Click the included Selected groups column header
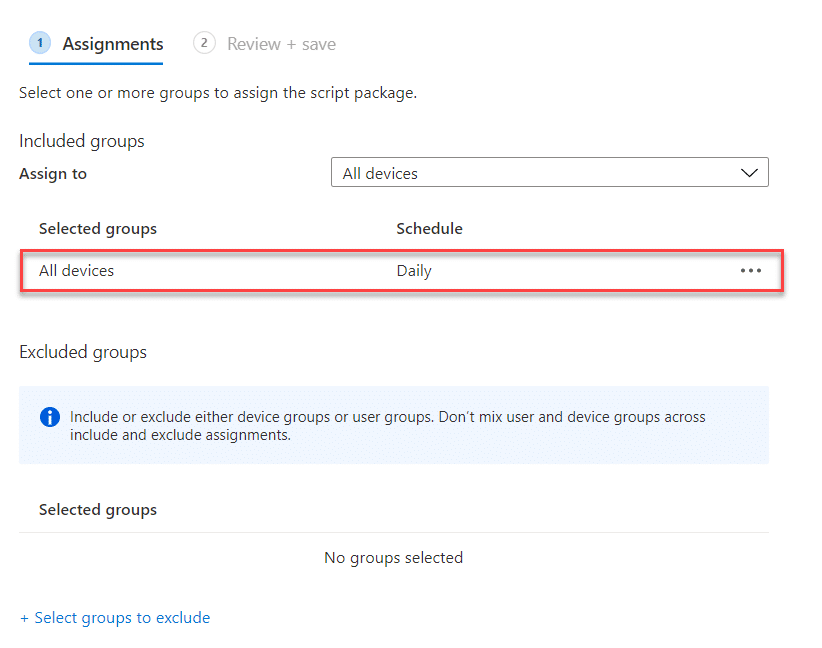The height and width of the screenshot is (648, 822). coord(98,229)
